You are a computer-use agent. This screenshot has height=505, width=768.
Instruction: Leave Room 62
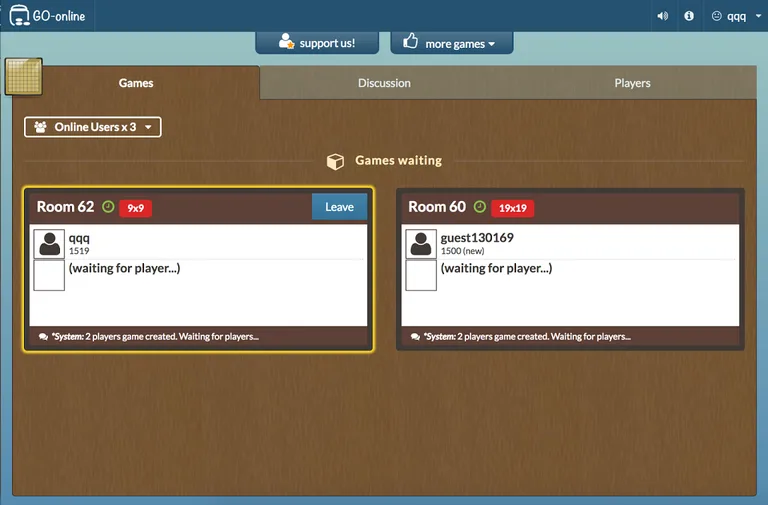[339, 207]
